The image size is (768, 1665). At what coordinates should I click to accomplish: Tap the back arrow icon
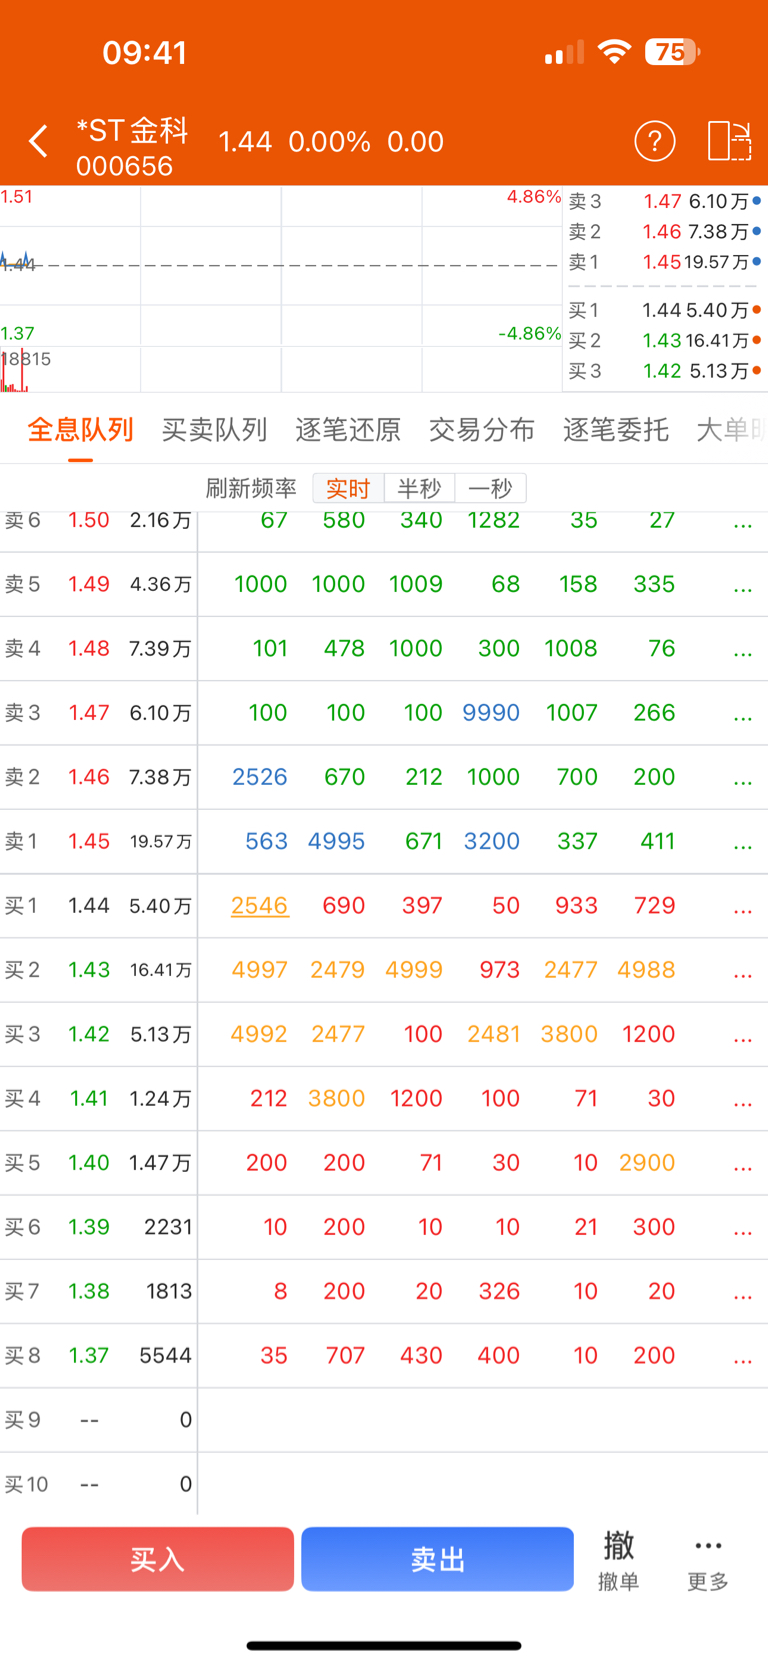click(38, 141)
